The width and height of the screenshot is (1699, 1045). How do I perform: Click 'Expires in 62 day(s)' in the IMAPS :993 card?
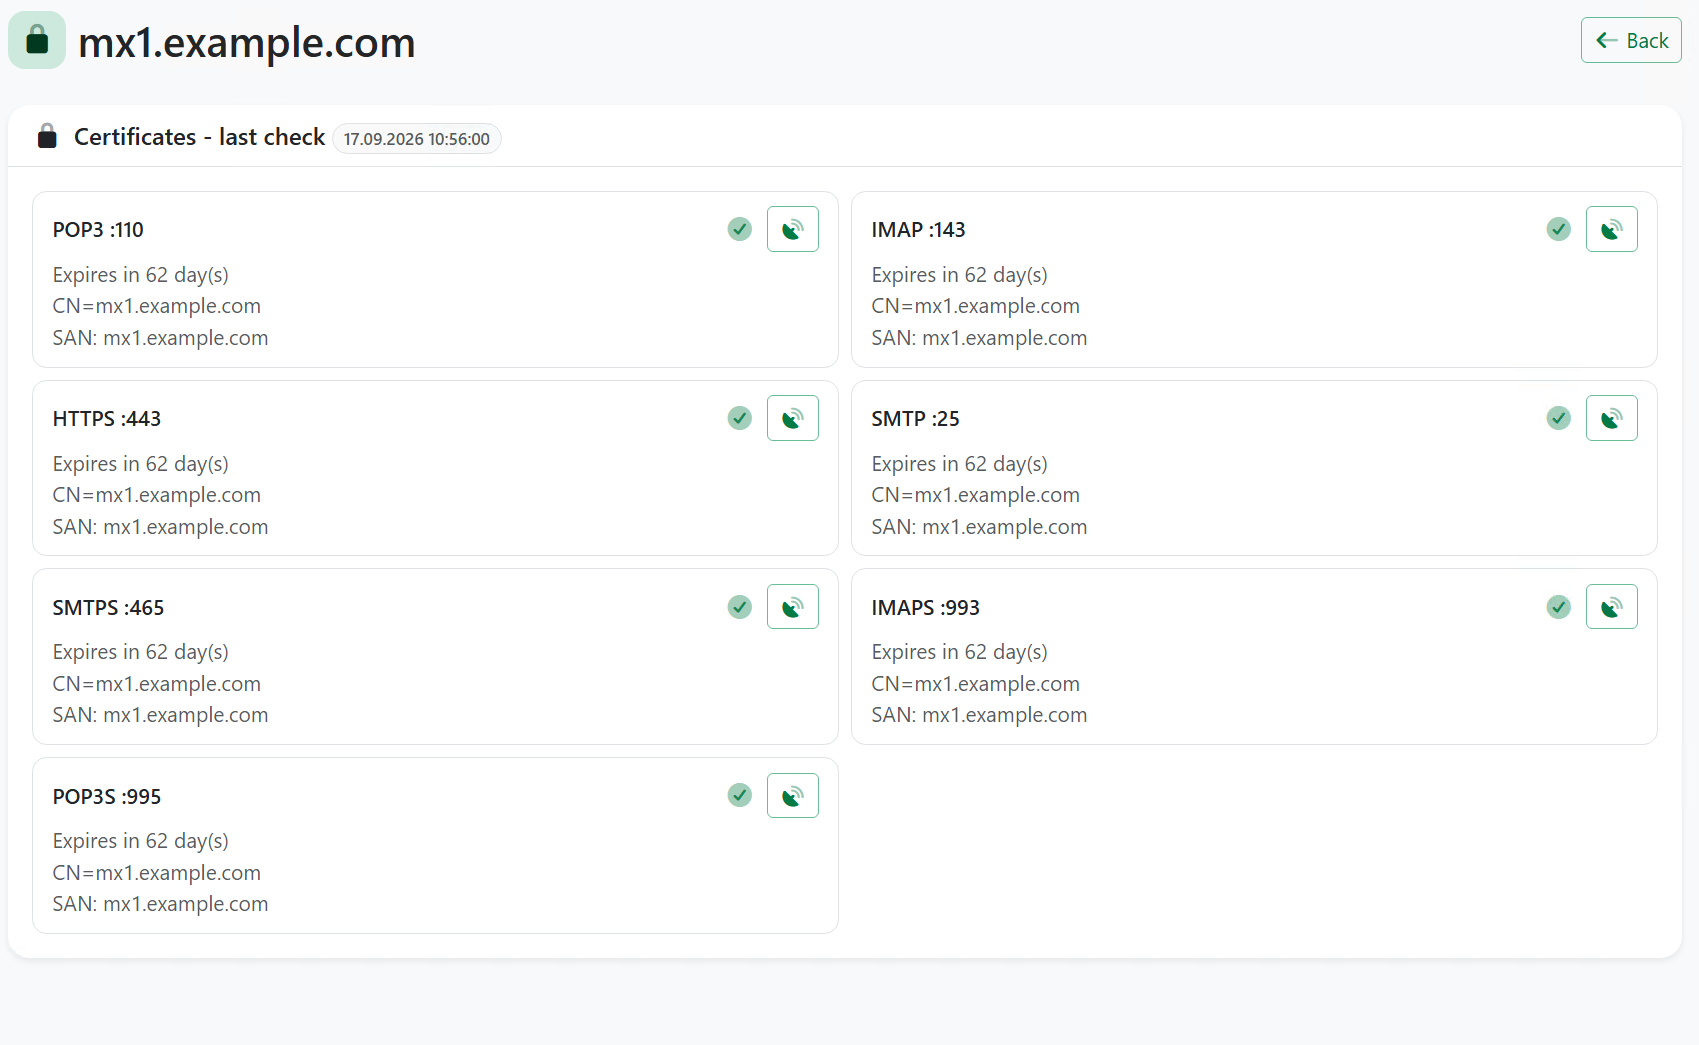(x=960, y=652)
